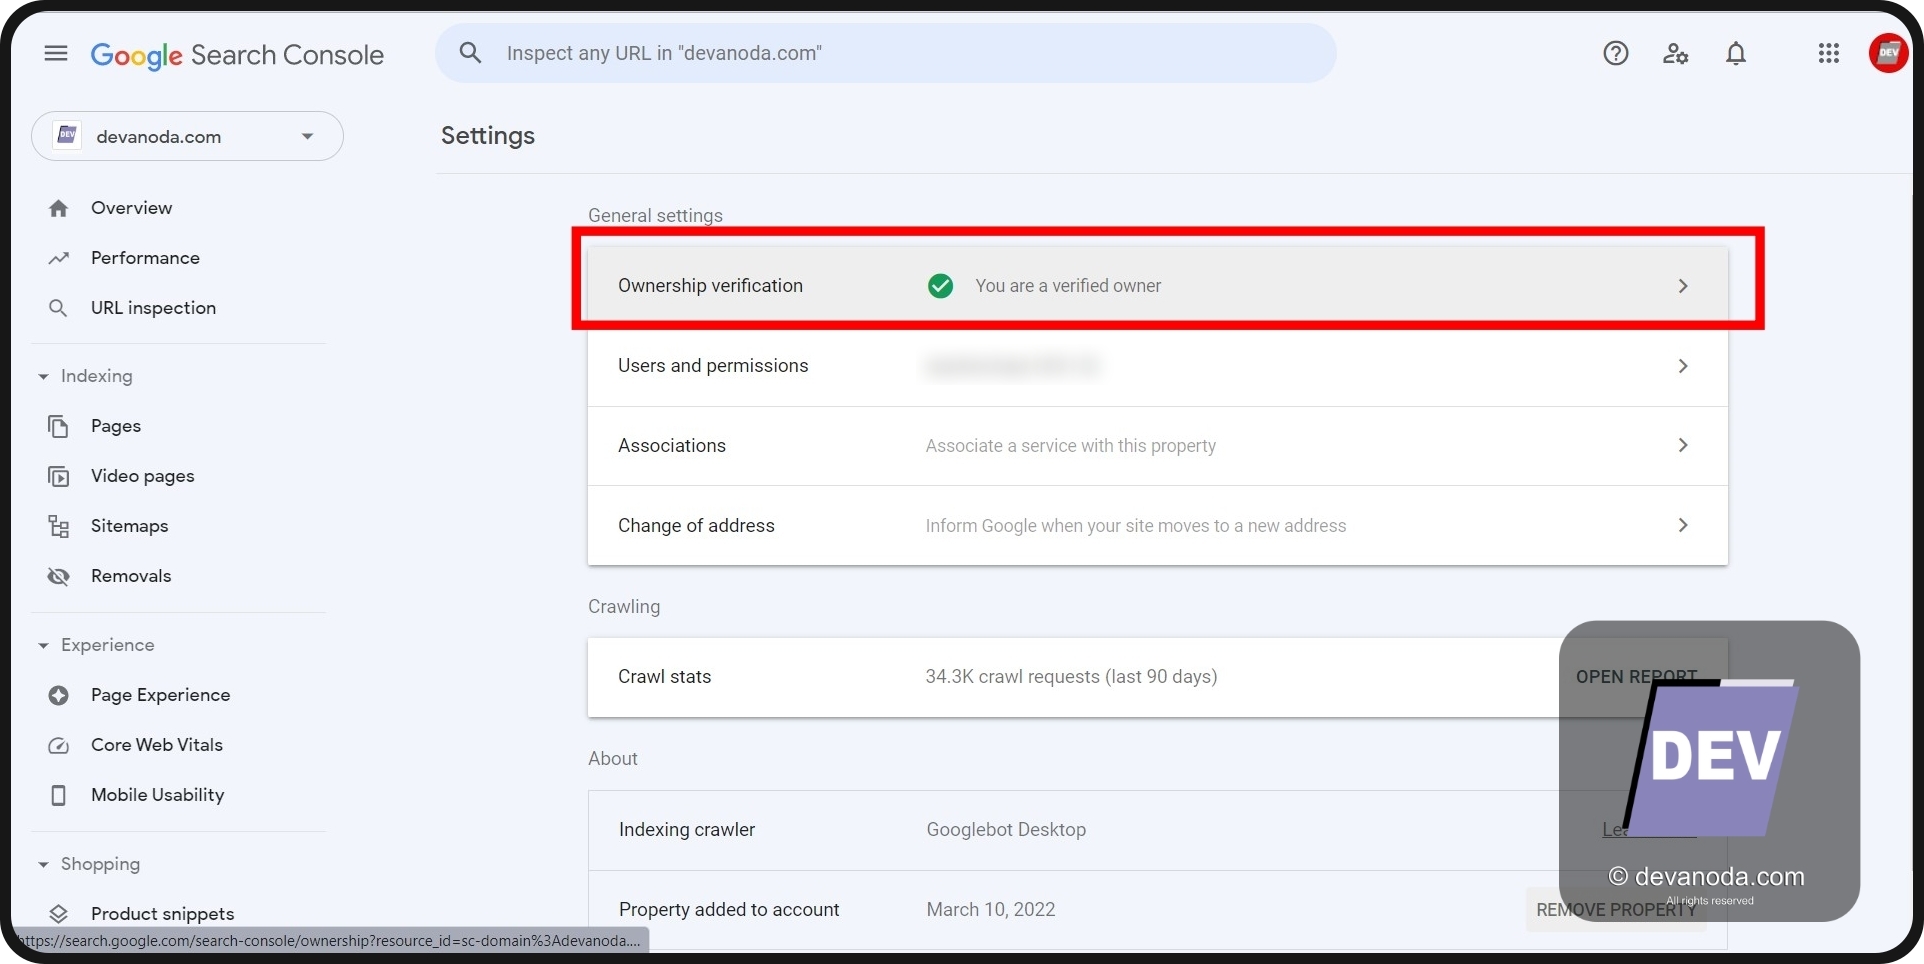Open Product snippets in sidebar
1924x964 pixels.
tap(162, 914)
